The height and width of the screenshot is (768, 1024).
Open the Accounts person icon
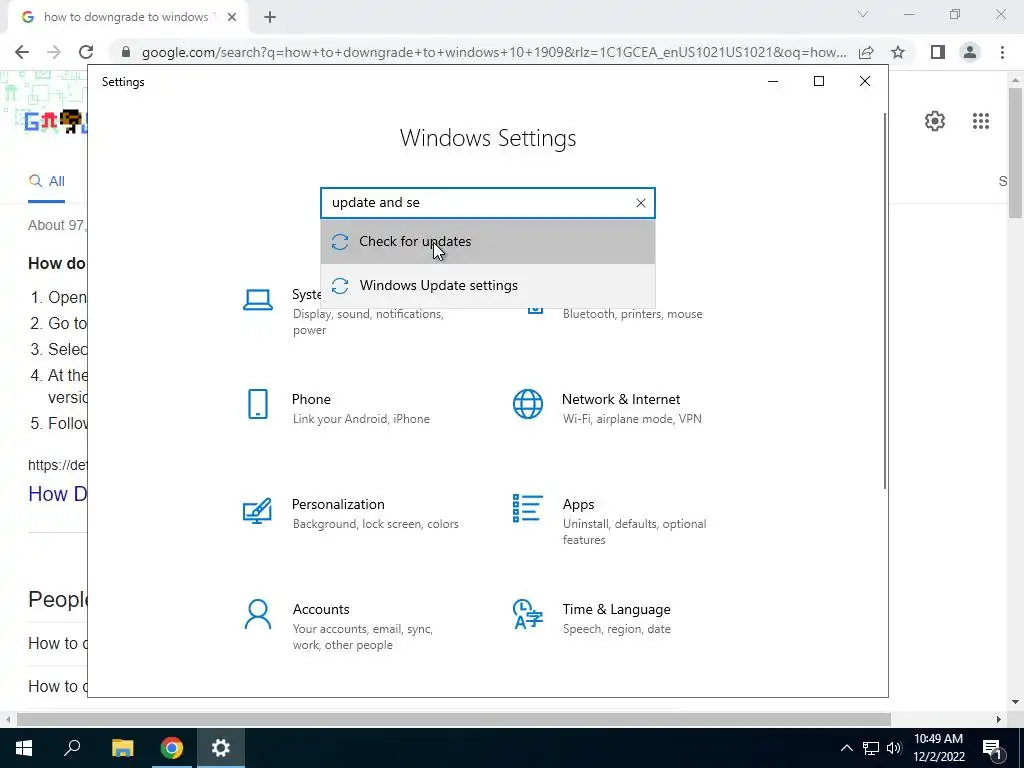[258, 615]
